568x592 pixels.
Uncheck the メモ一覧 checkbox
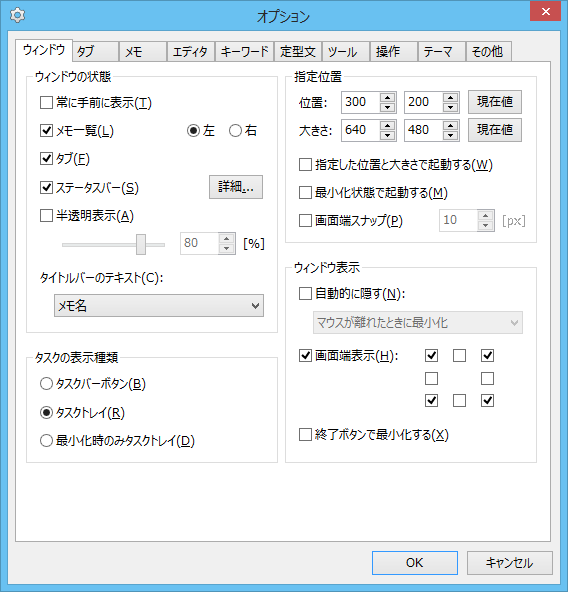[46, 131]
